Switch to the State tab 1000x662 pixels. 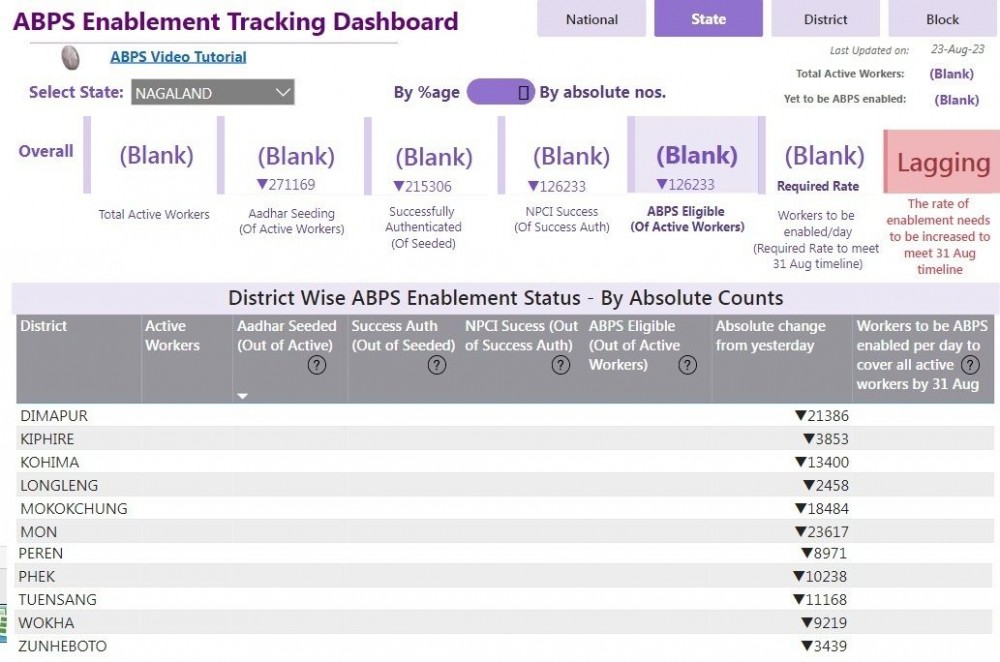pos(709,18)
